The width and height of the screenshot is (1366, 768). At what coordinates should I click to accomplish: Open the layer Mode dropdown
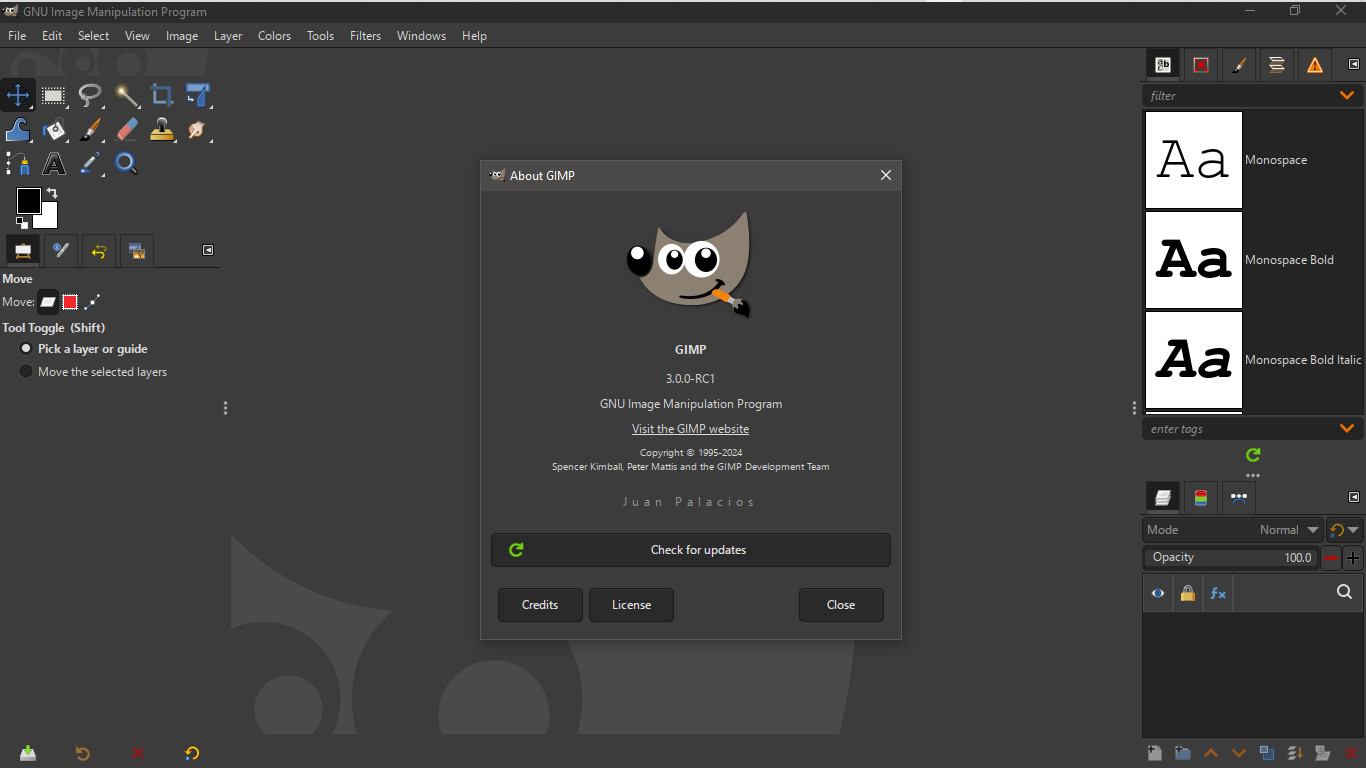pyautogui.click(x=1234, y=530)
